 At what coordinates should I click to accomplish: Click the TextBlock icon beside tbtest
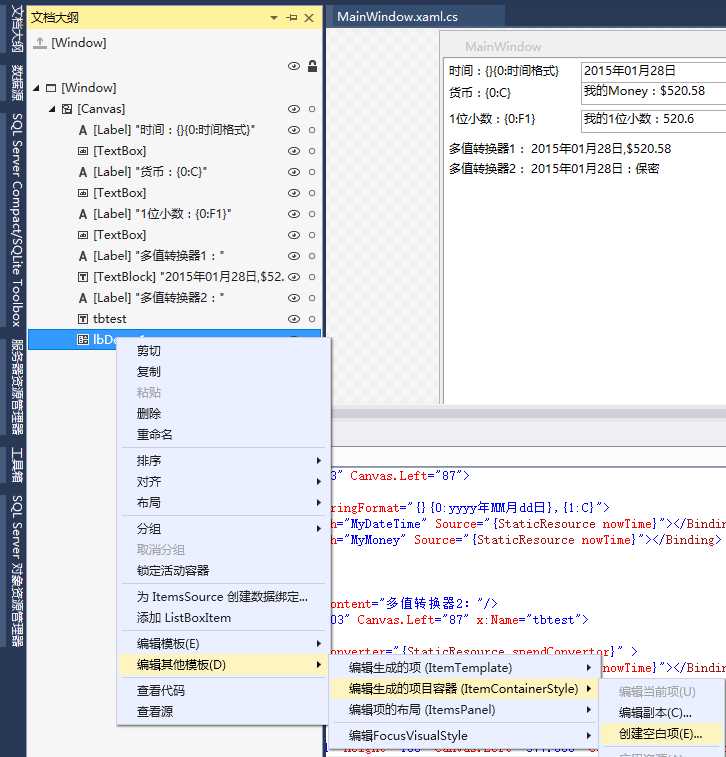click(x=83, y=319)
